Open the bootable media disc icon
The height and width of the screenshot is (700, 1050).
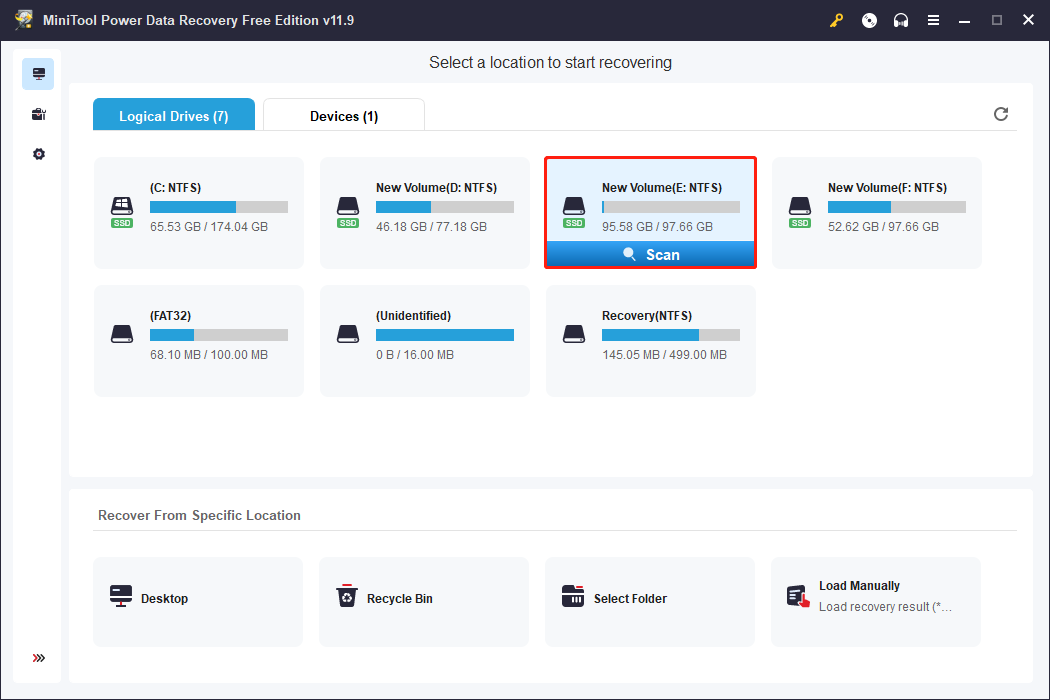[x=869, y=20]
